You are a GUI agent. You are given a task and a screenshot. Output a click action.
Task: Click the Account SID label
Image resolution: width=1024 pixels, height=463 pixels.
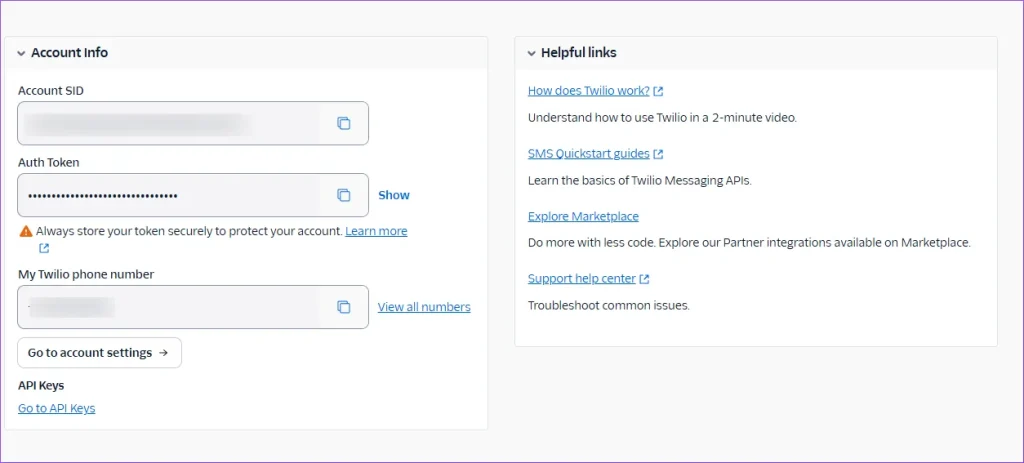[x=51, y=91]
